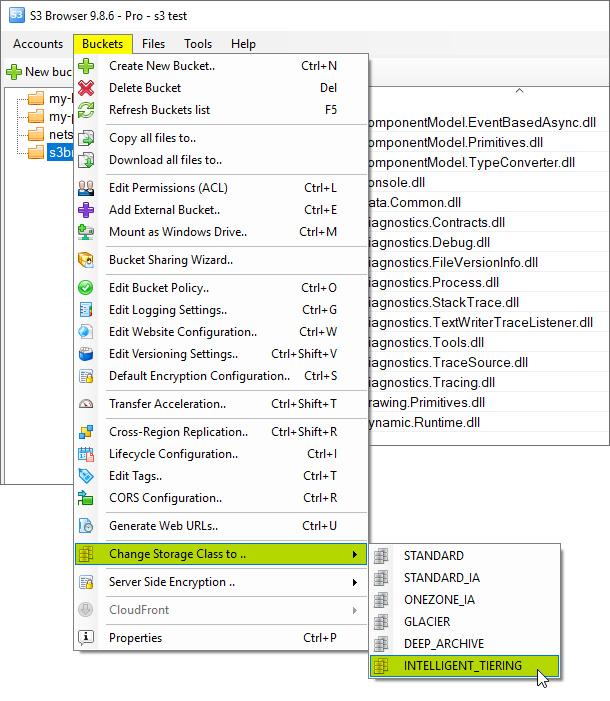Select Mount as Windows Drive.. entry

(221, 232)
